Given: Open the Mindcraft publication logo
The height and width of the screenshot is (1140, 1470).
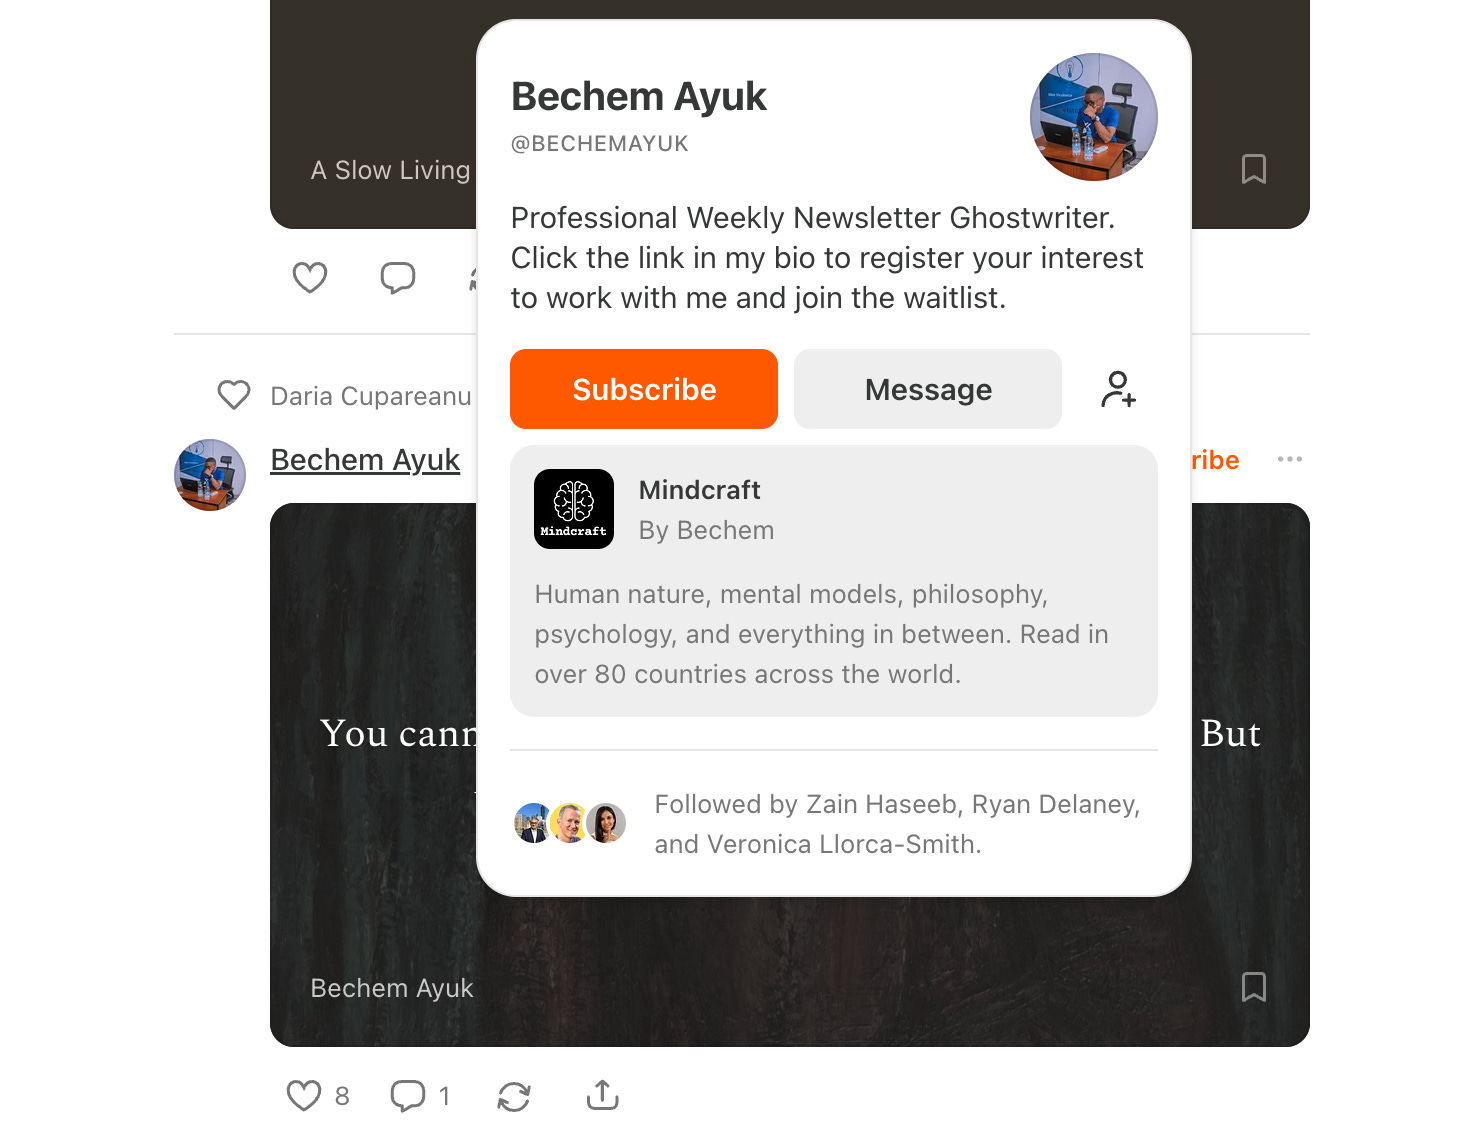Looking at the screenshot, I should click(x=574, y=509).
